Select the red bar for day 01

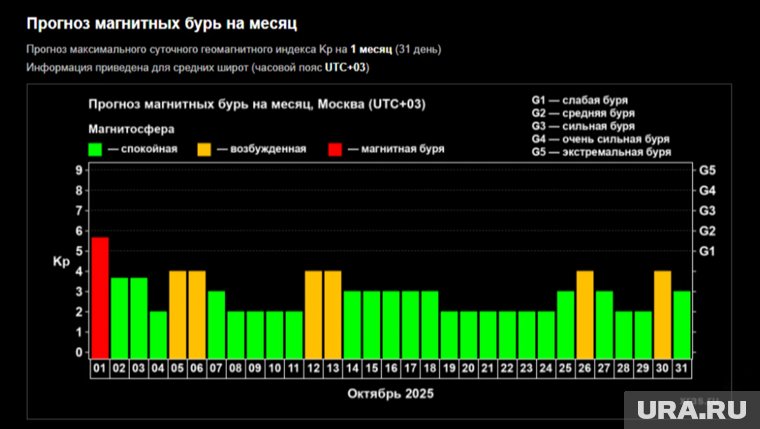point(100,297)
